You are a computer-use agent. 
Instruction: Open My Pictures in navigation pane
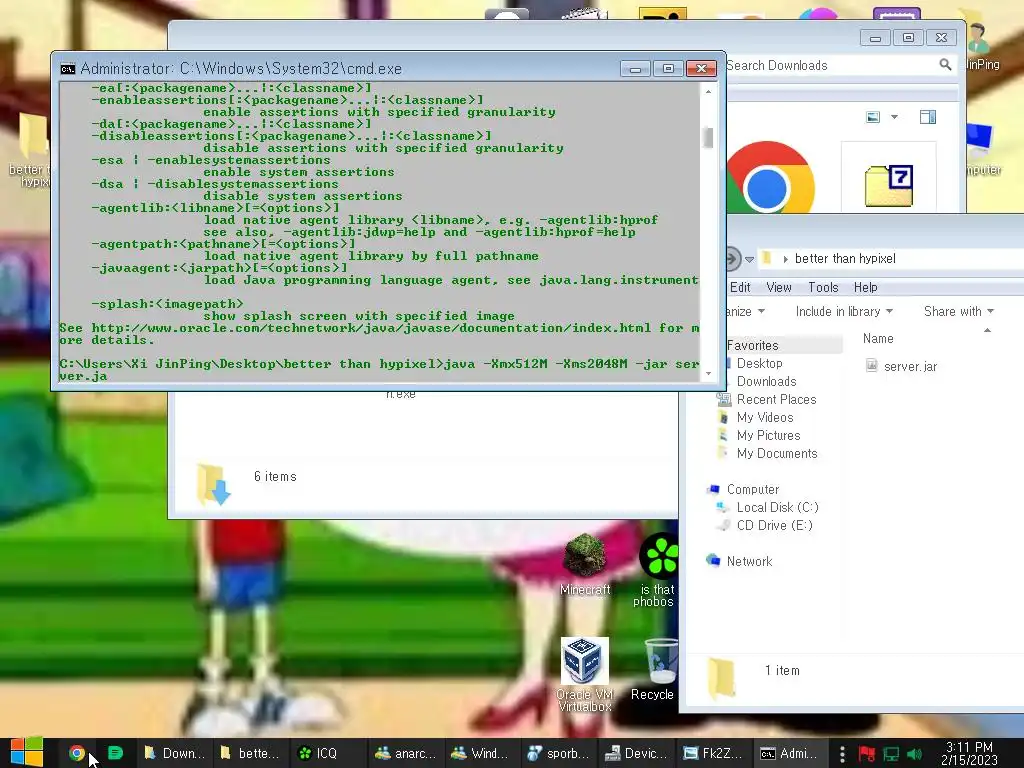768,435
